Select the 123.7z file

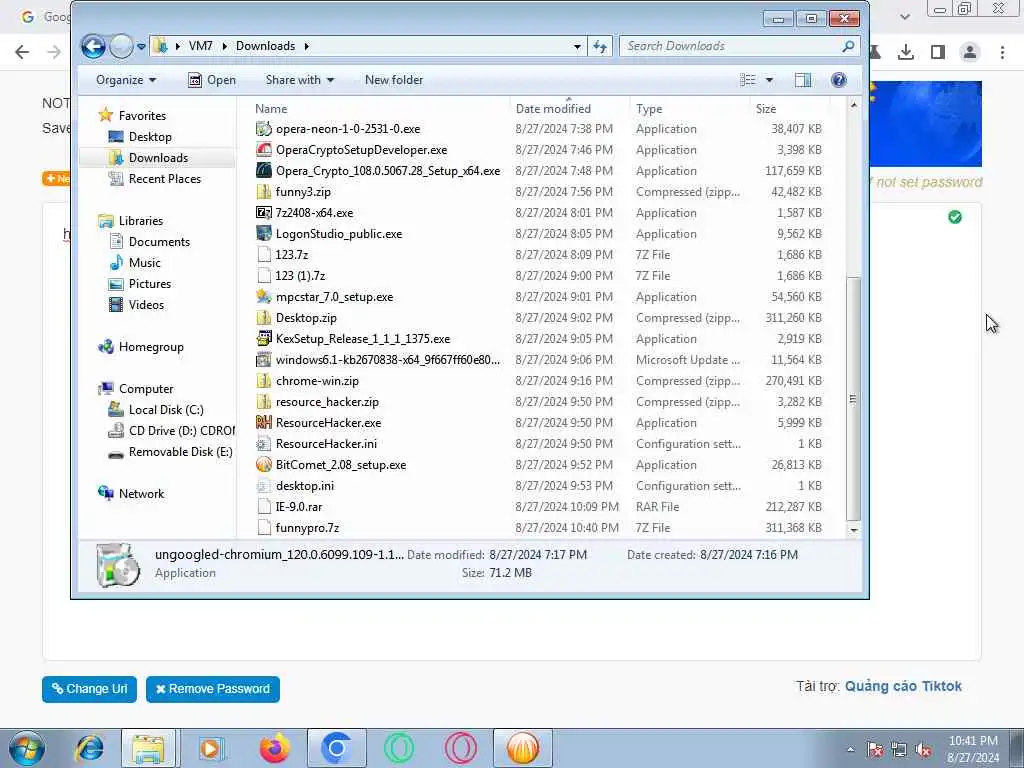coord(291,255)
